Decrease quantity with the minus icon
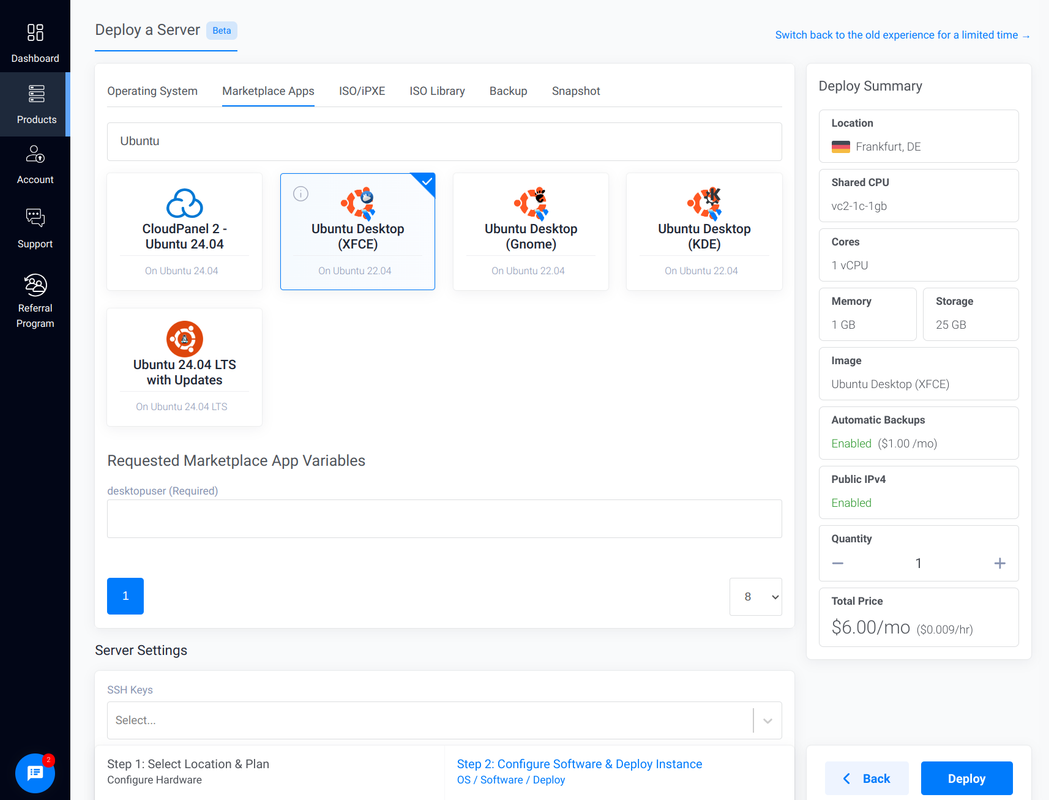The image size is (1049, 800). click(838, 563)
